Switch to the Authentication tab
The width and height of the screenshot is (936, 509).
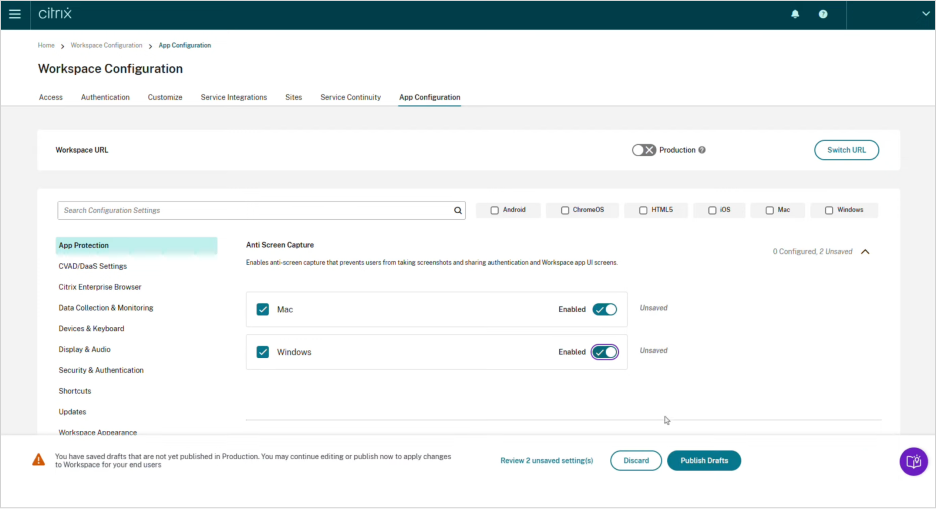[105, 97]
